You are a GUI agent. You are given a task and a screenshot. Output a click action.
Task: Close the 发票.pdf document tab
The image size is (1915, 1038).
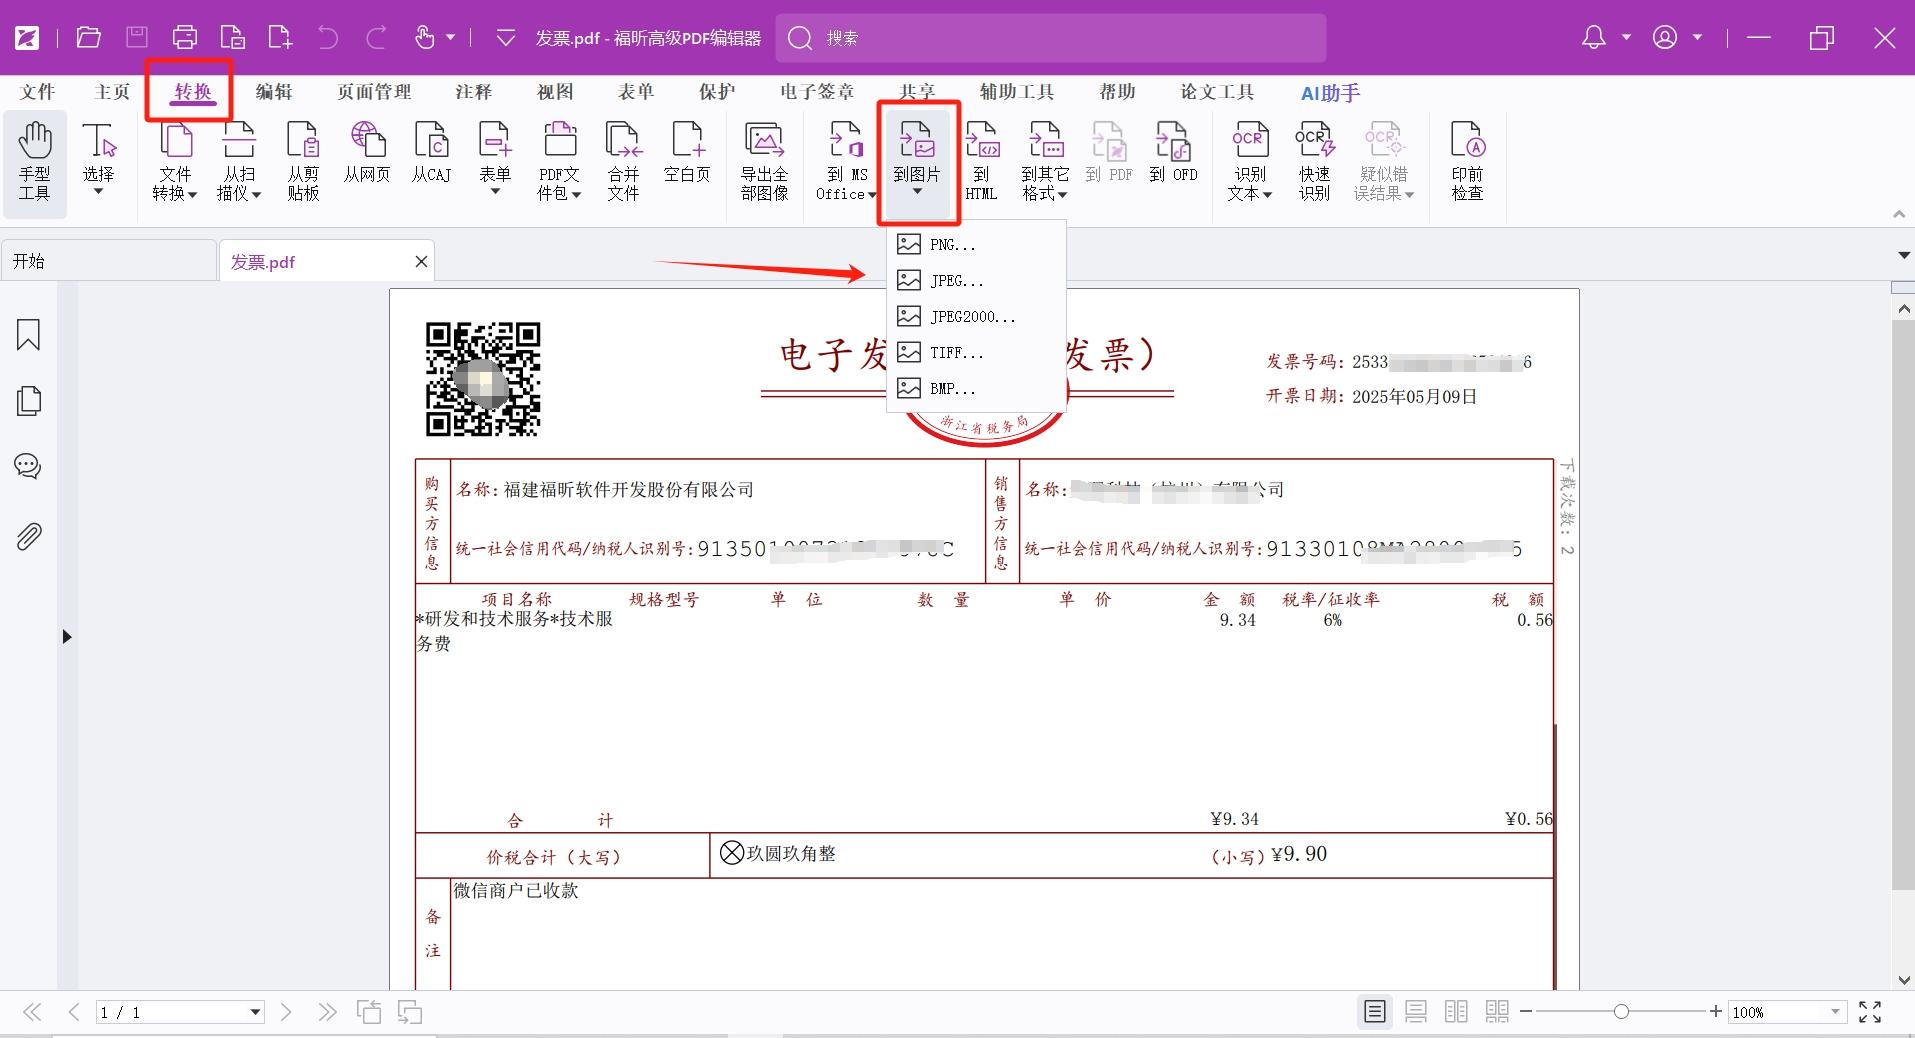click(421, 261)
